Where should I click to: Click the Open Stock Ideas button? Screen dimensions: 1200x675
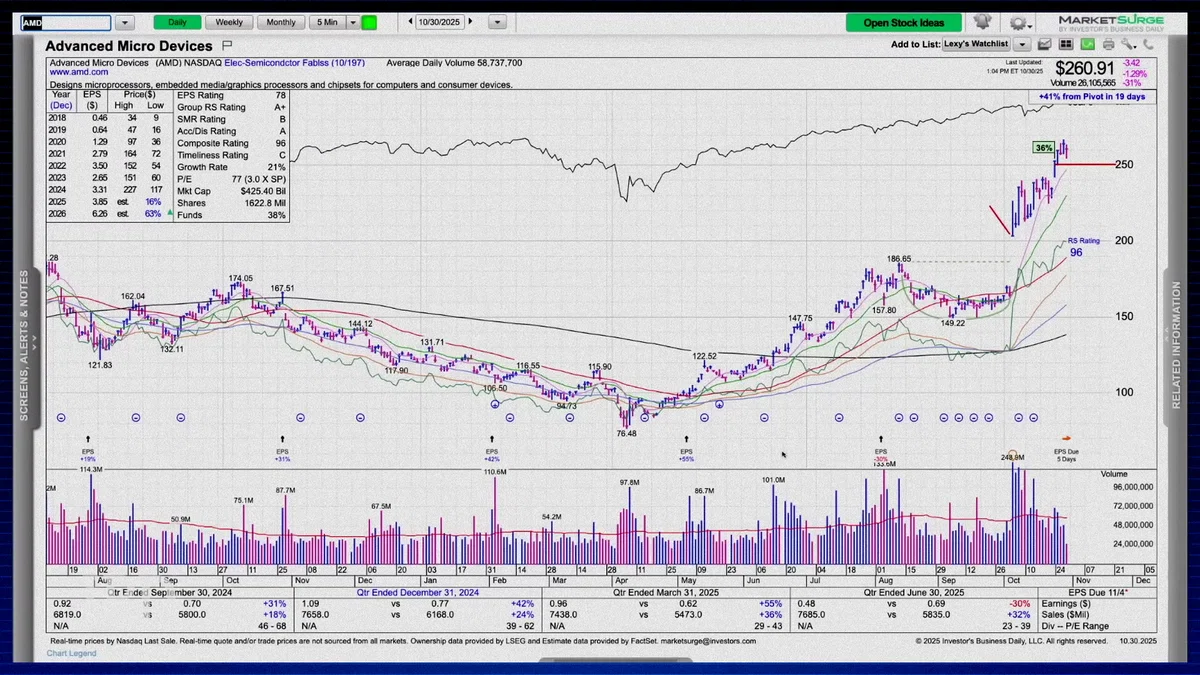[903, 22]
